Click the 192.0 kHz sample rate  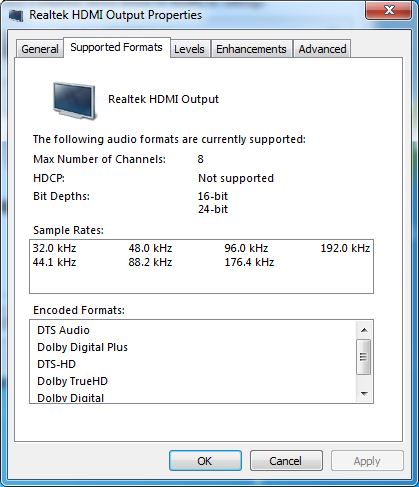345,248
